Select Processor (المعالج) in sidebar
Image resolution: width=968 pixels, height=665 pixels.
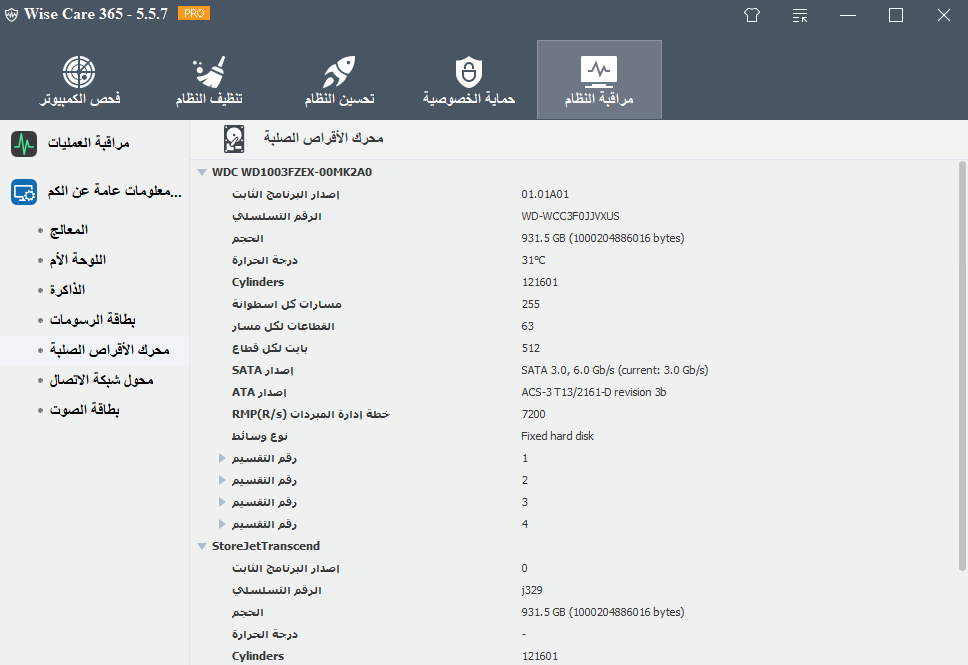[69, 230]
